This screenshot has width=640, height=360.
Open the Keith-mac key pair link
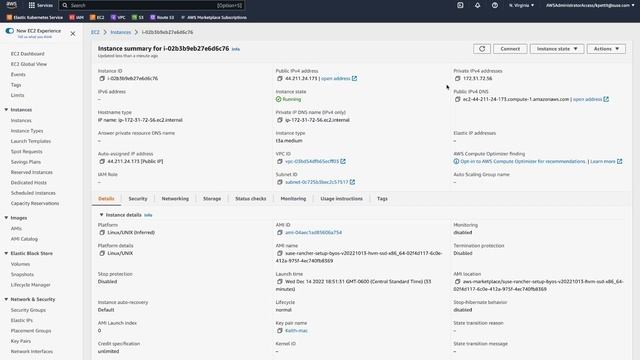[296, 331]
